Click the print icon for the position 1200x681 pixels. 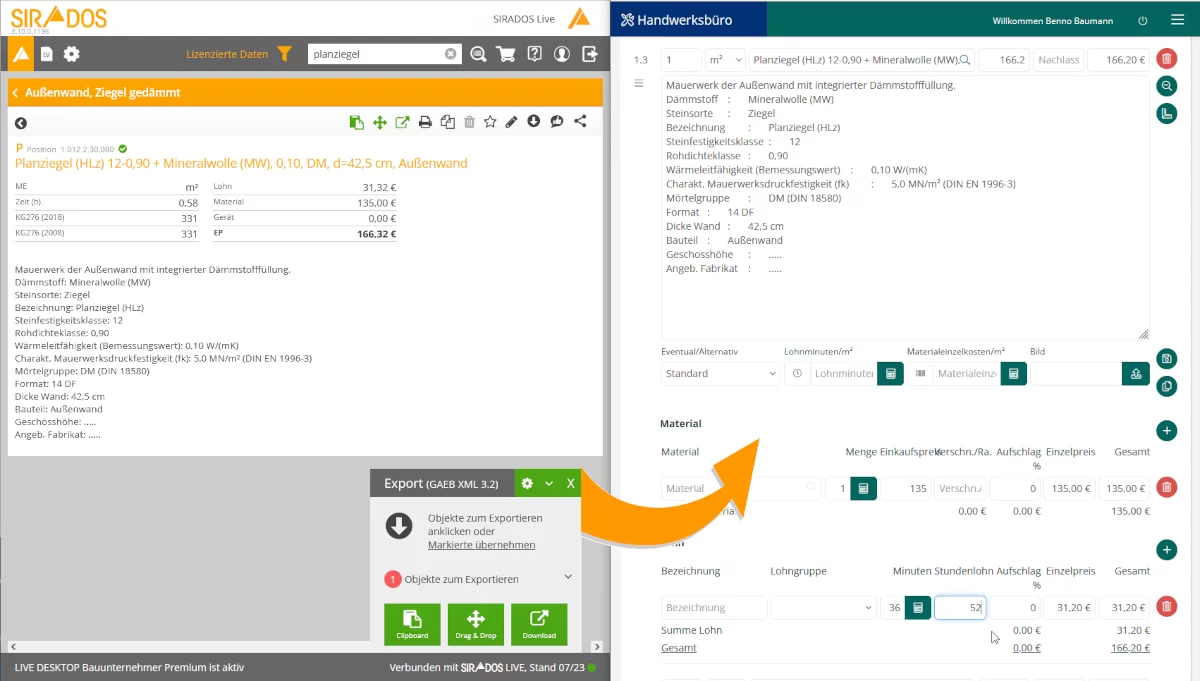click(425, 122)
